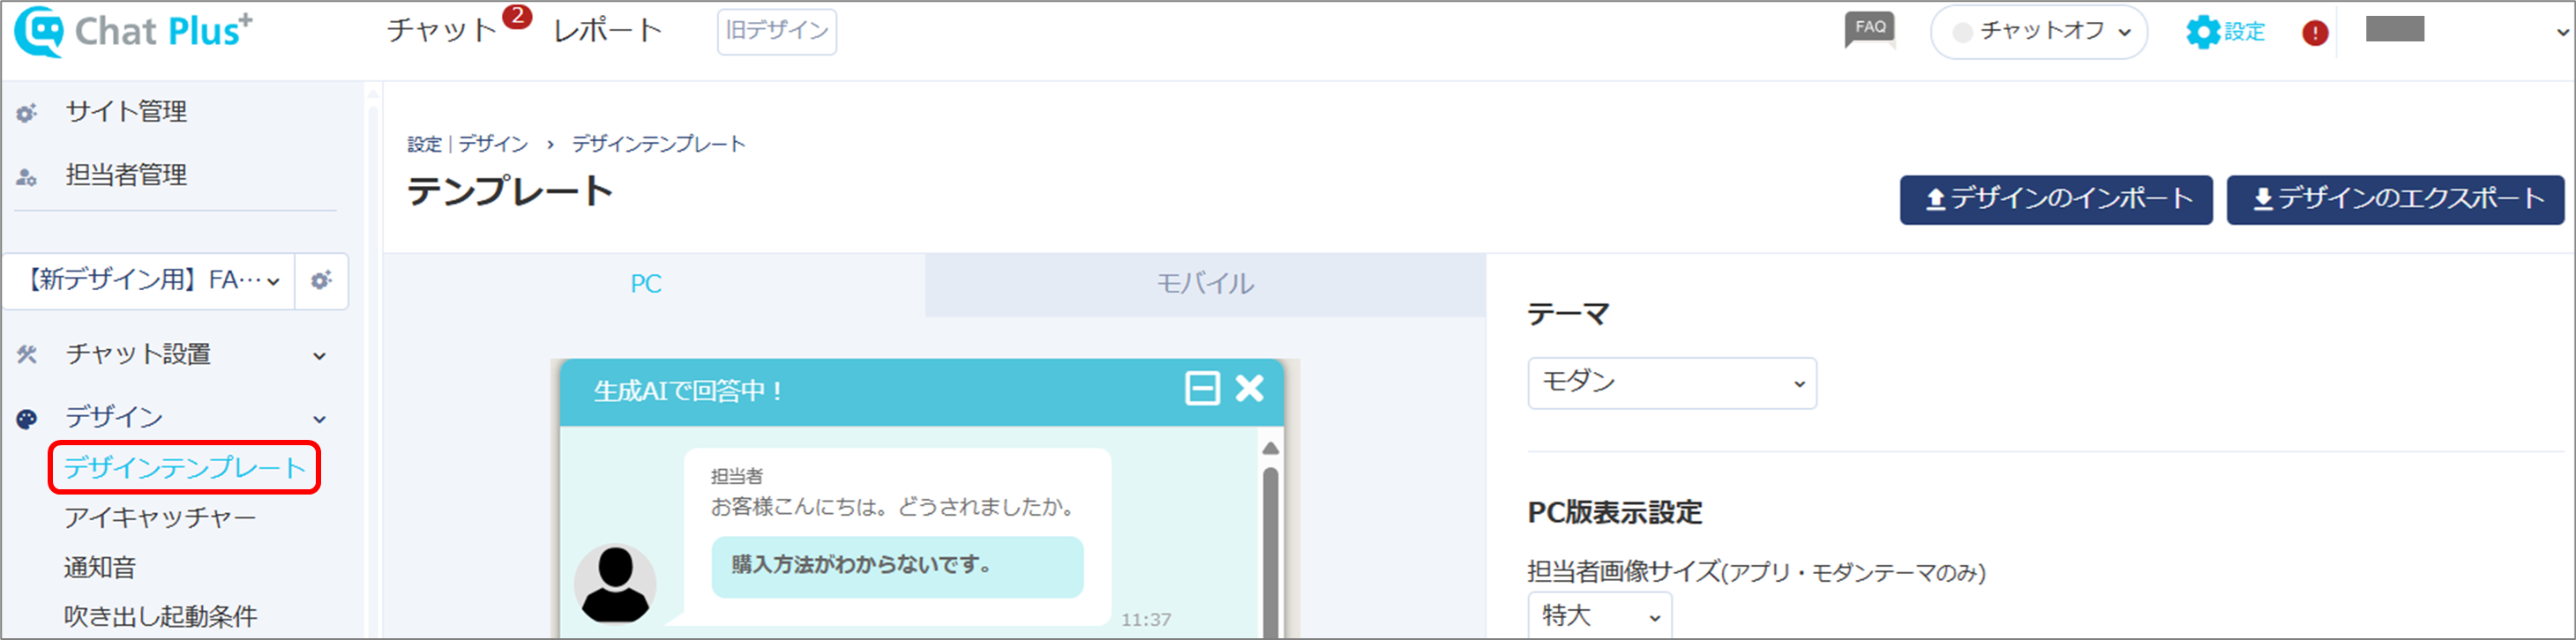Open the テーマ モダン dropdown
The image size is (2576, 640).
pyautogui.click(x=1672, y=383)
